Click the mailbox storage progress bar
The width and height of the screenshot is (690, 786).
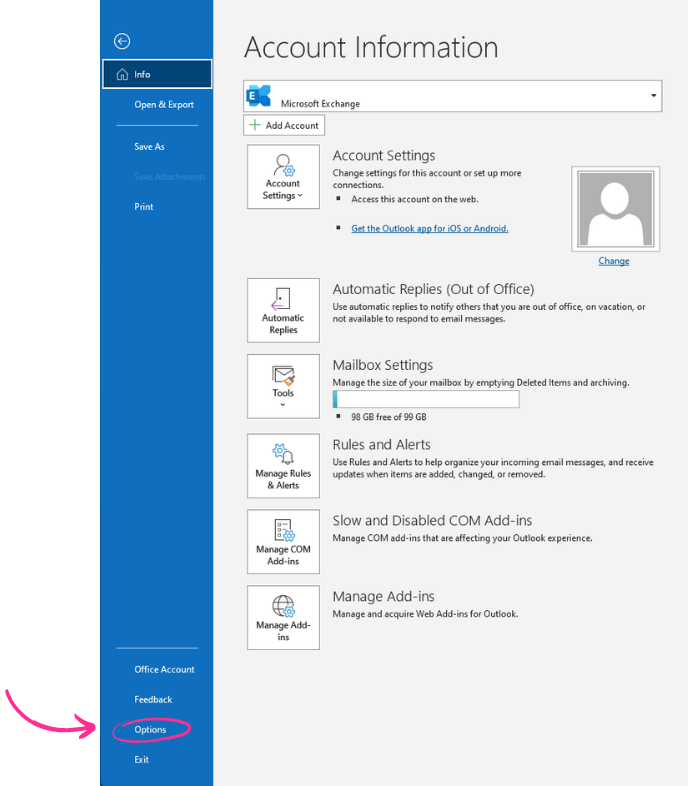click(426, 399)
